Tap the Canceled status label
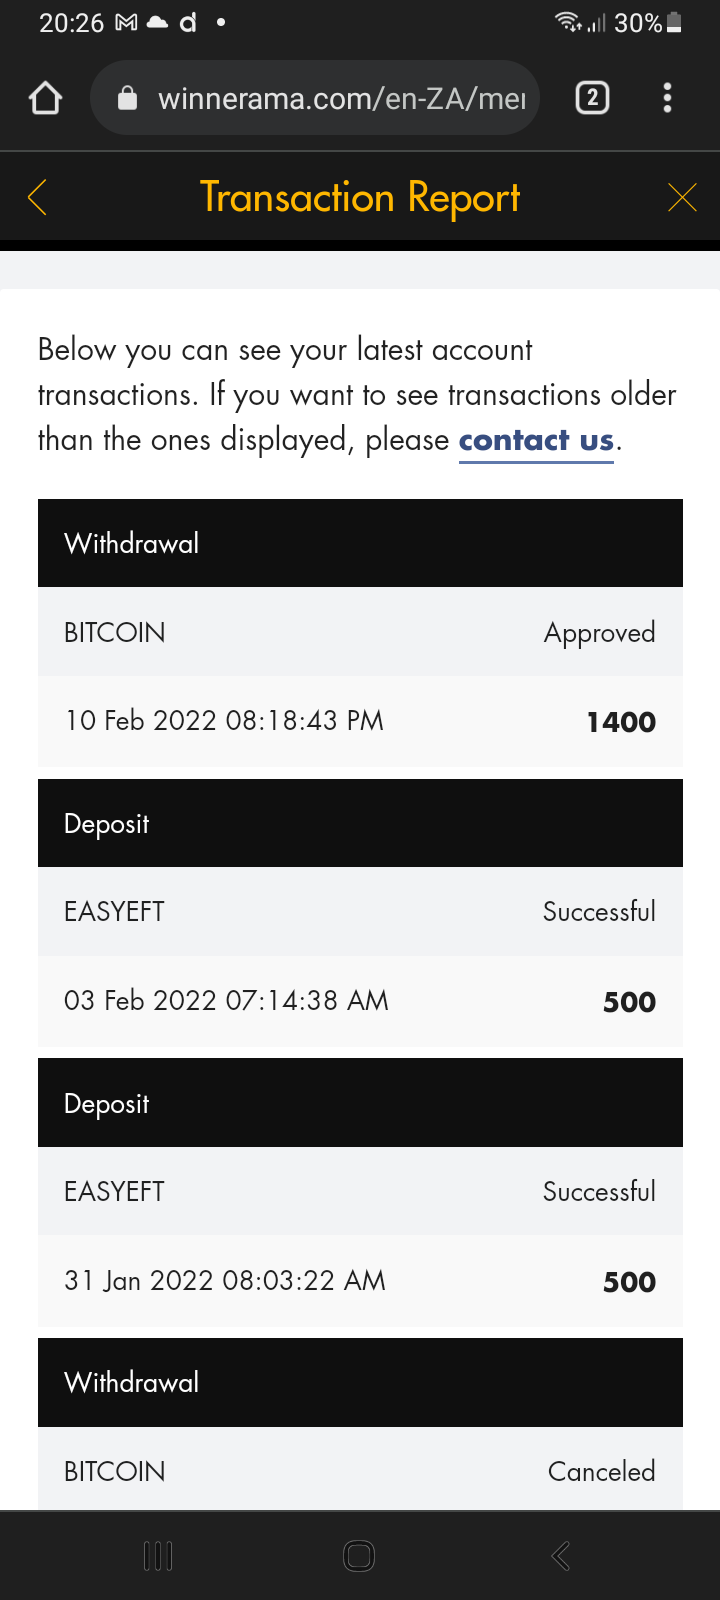Image resolution: width=720 pixels, height=1600 pixels. 602,1471
